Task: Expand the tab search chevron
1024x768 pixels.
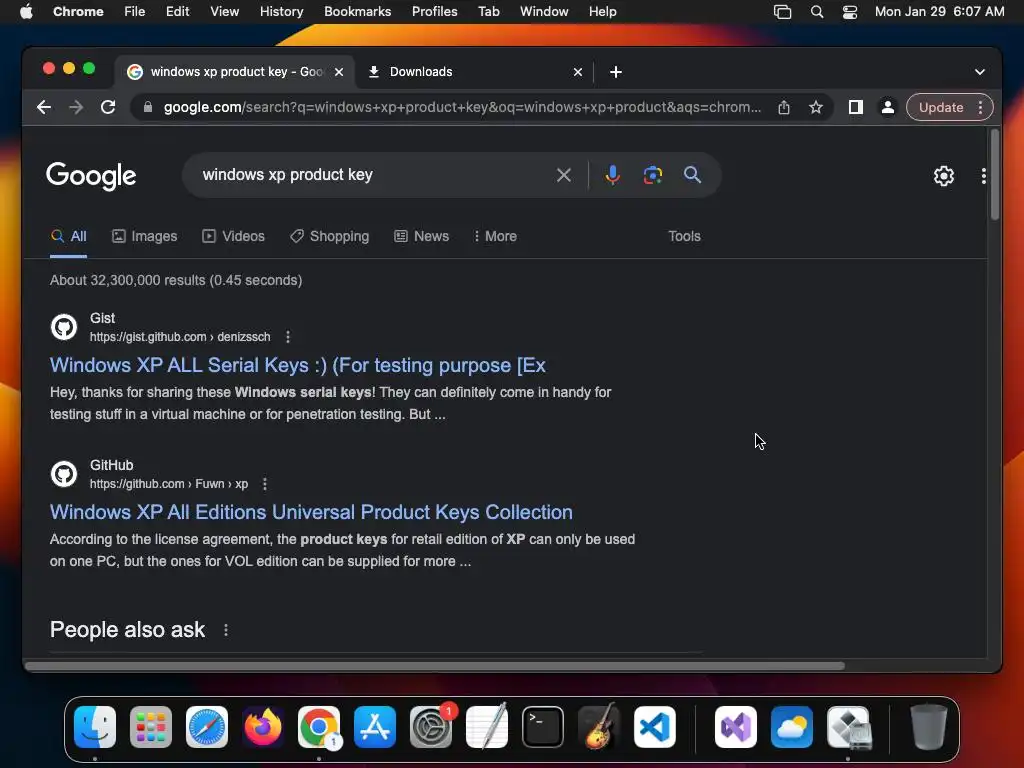Action: coord(980,72)
